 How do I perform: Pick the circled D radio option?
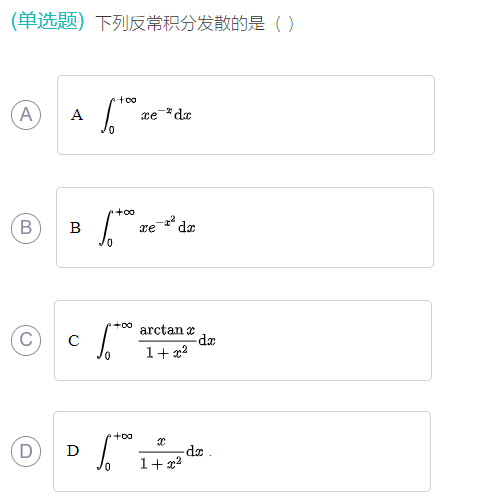pyautogui.click(x=26, y=451)
